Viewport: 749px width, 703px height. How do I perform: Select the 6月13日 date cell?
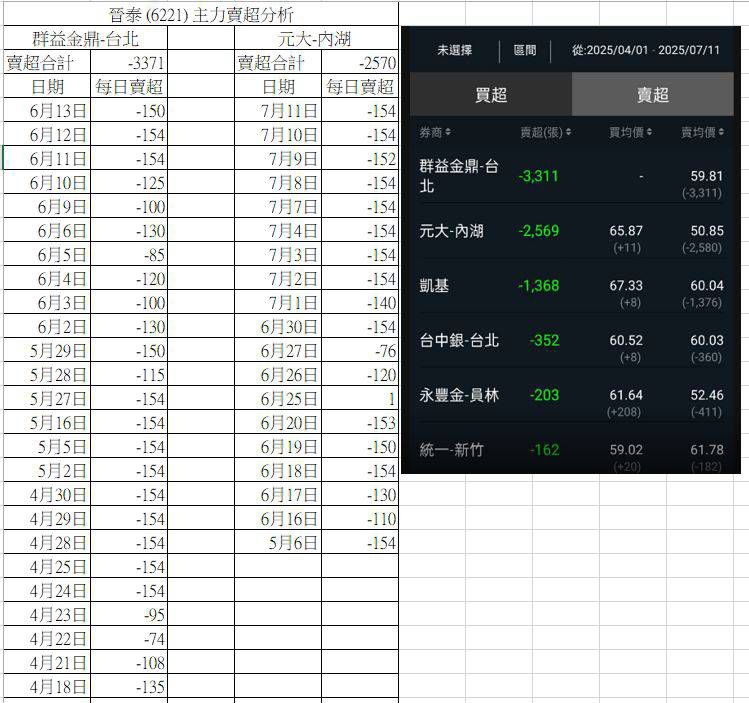[47, 110]
